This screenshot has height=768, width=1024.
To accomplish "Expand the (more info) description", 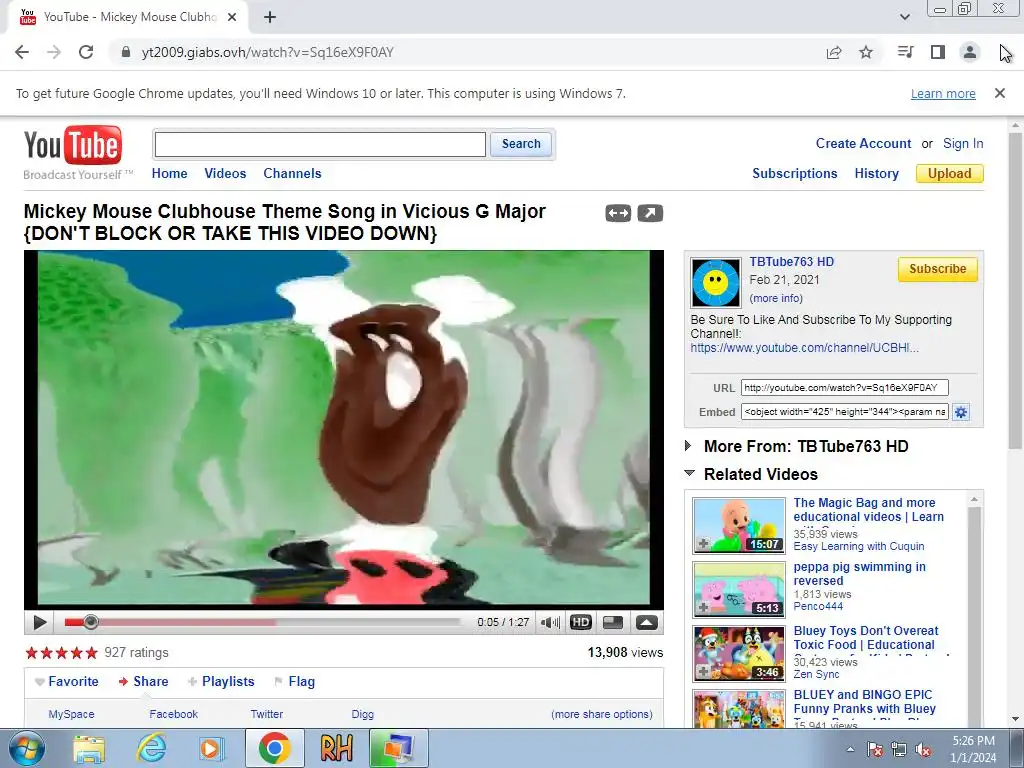I will (x=776, y=298).
